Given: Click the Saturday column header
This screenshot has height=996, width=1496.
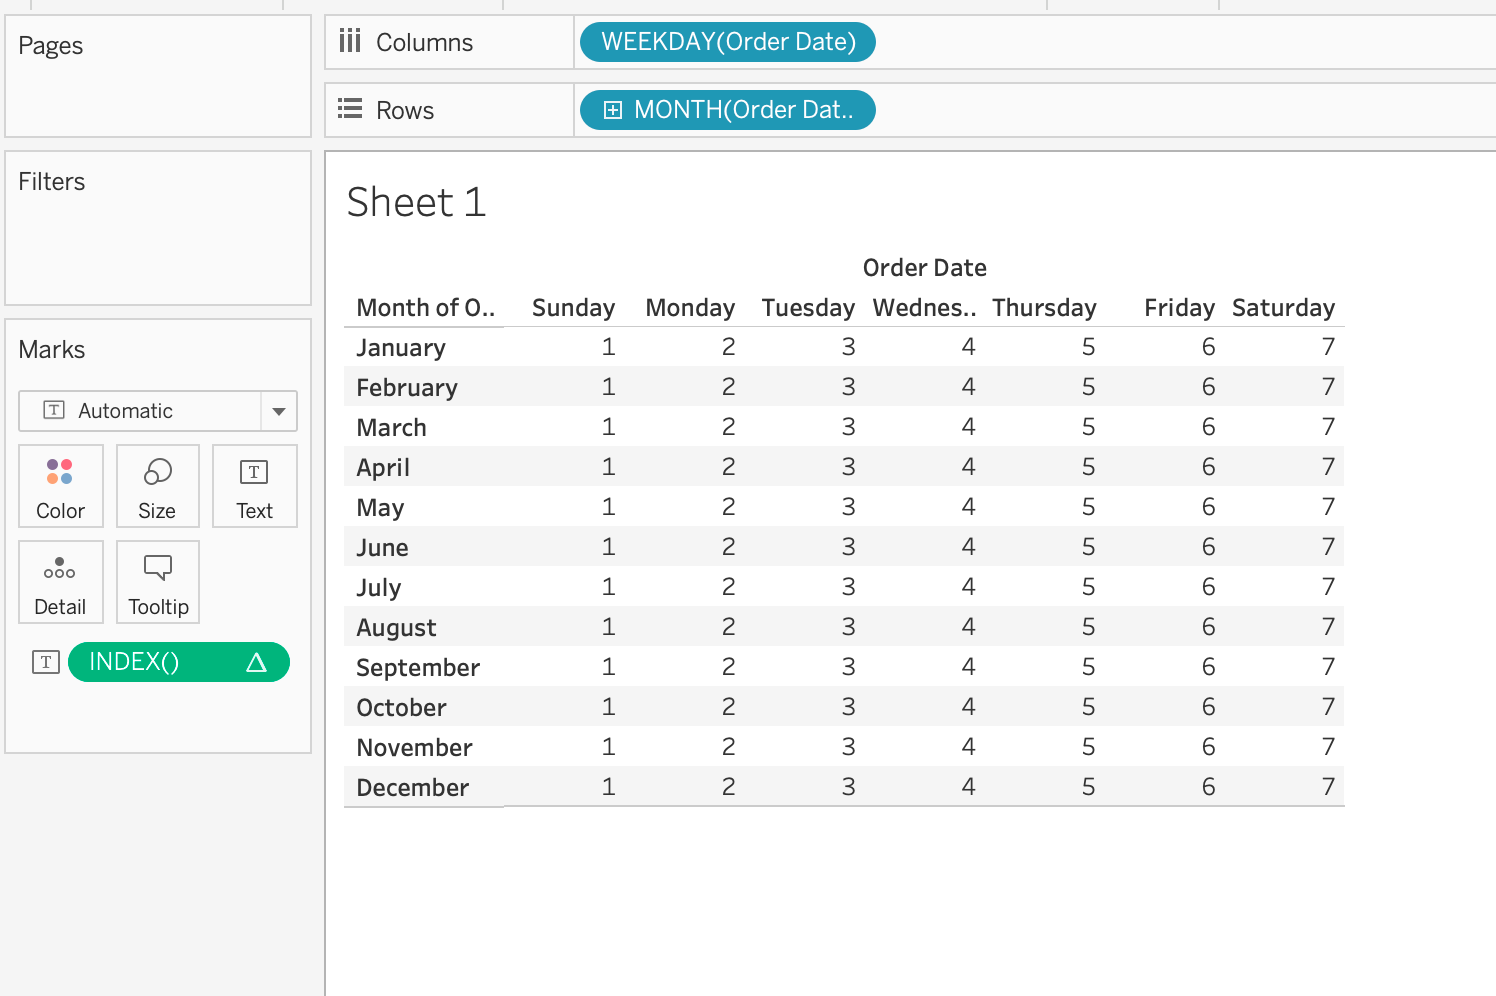Looking at the screenshot, I should [x=1283, y=308].
